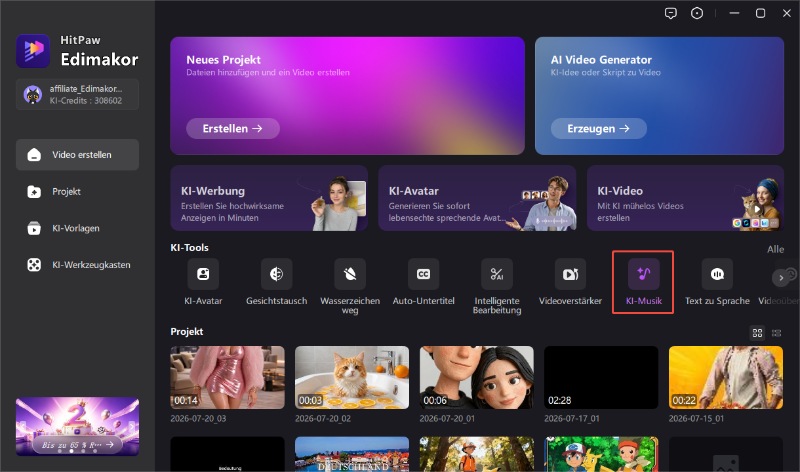
Task: Open KI-Vorlagen sidebar item
Action: 77,229
